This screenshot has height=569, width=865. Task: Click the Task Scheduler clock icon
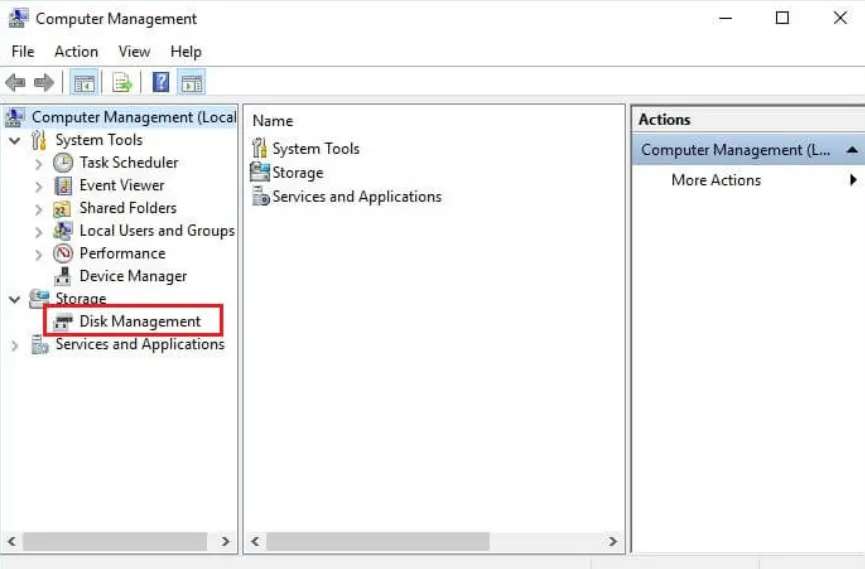click(62, 163)
